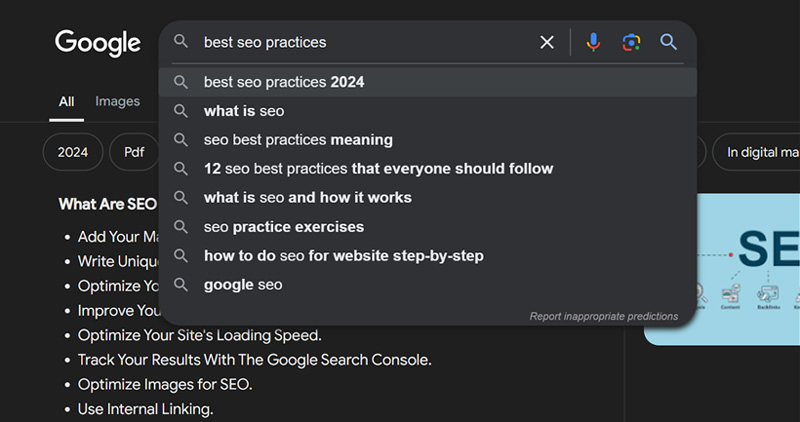The width and height of the screenshot is (800, 422).
Task: Select "12 seo best practices that everyone should follow"
Action: coord(378,169)
